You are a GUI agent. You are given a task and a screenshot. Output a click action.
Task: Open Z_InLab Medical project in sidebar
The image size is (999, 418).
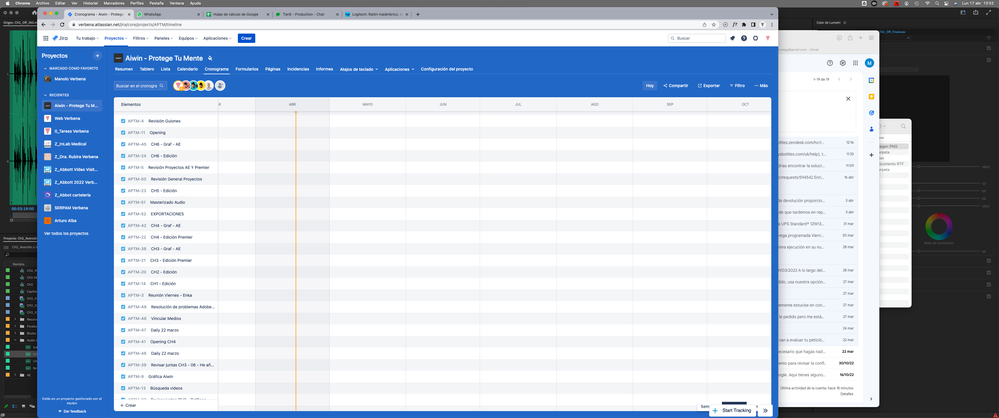(x=71, y=144)
